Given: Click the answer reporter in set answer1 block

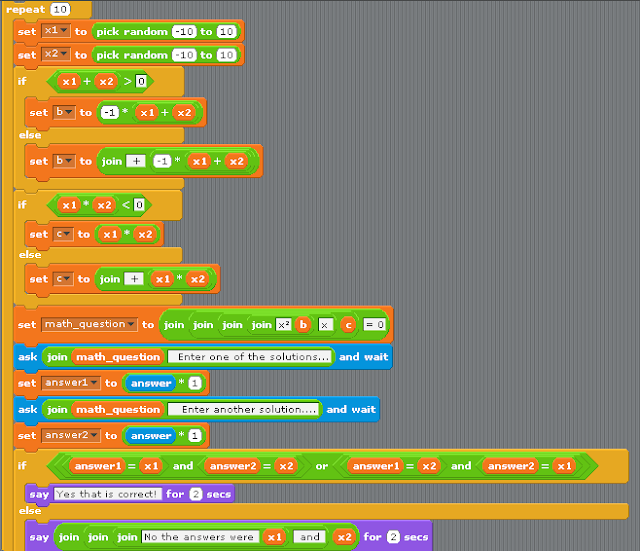Looking at the screenshot, I should tap(151, 383).
